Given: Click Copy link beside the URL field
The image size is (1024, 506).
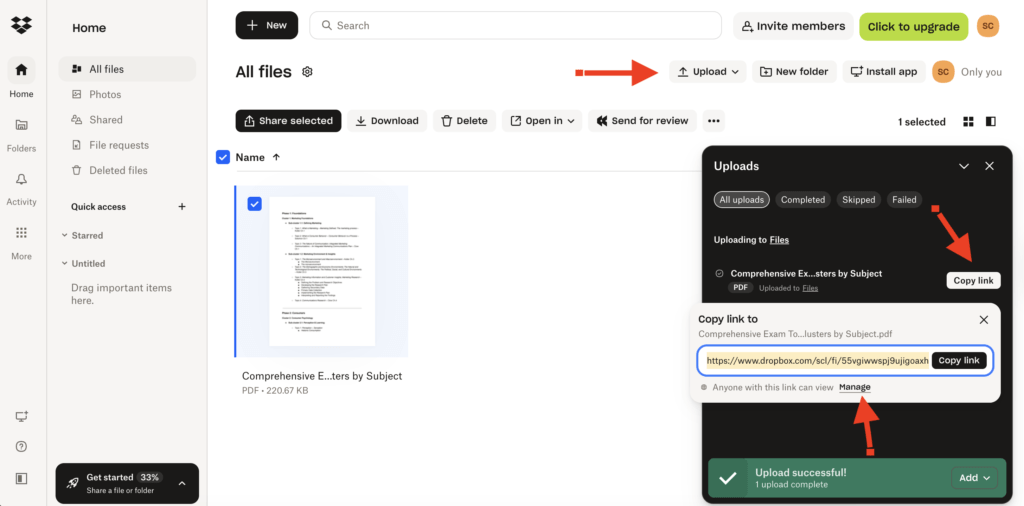Looking at the screenshot, I should pos(959,360).
